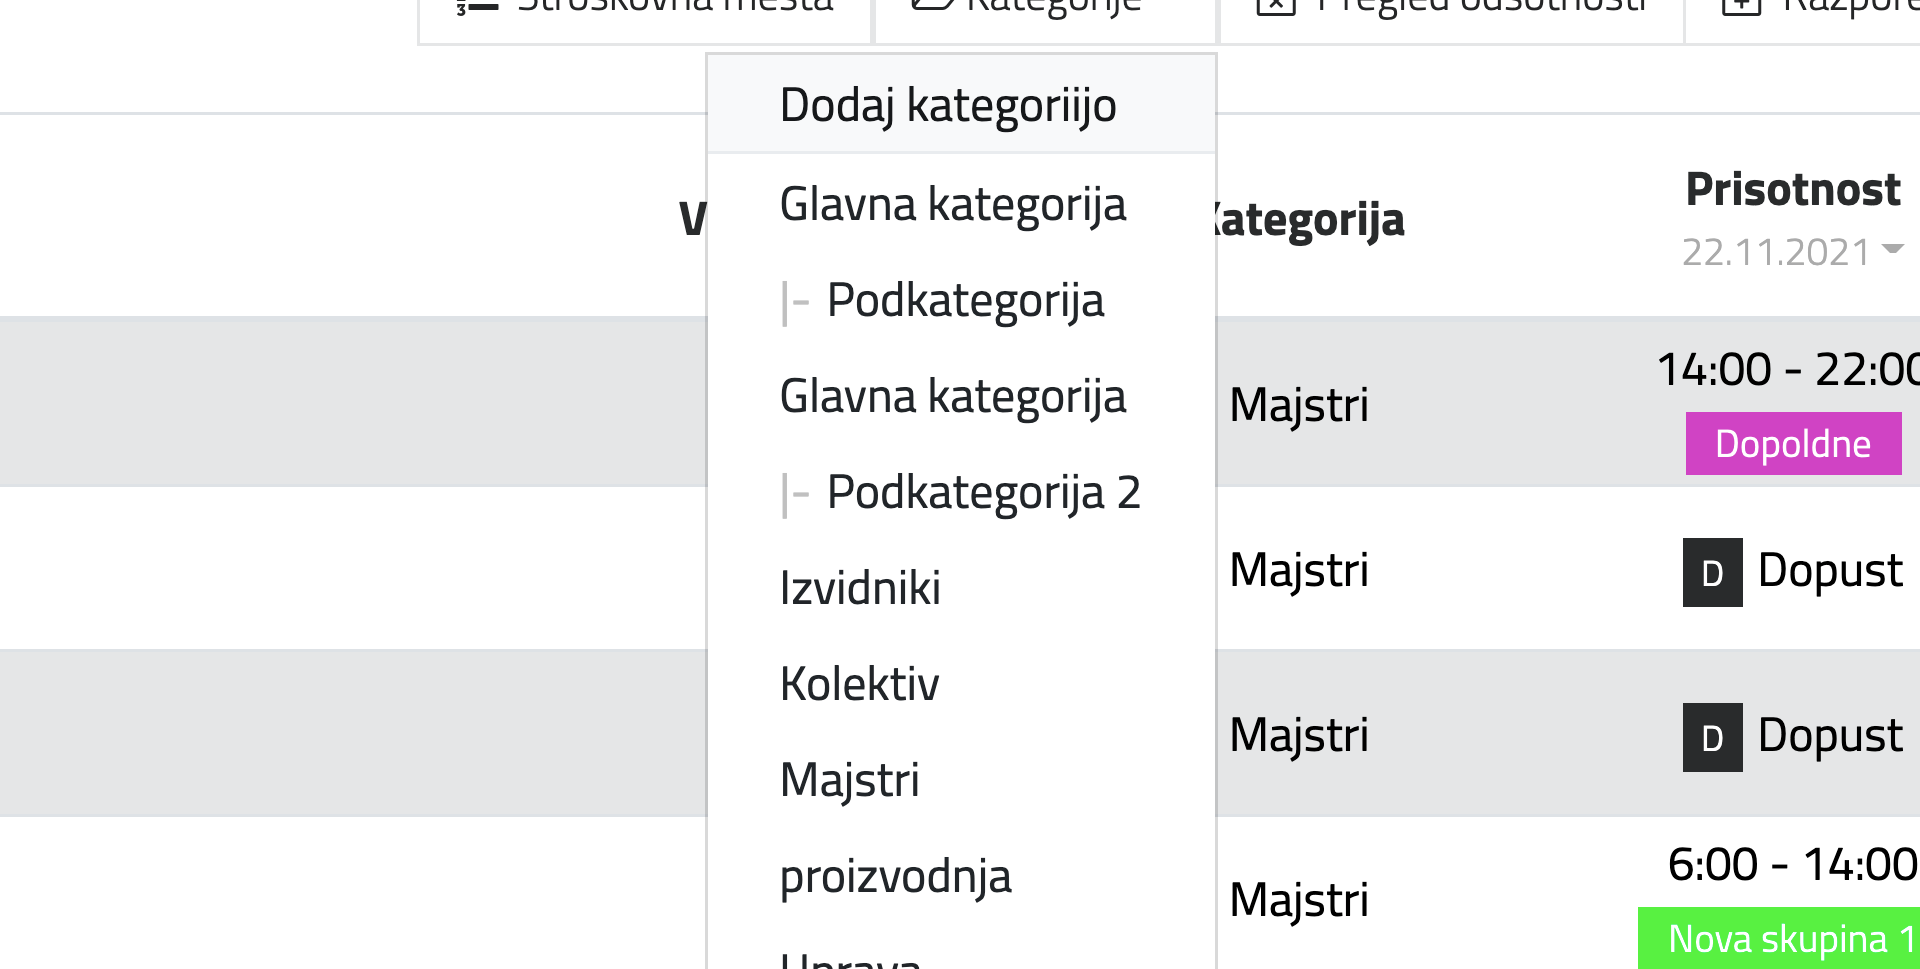The image size is (1920, 969).
Task: Click the calendar icon beside Pregled odsotnosti
Action: tap(1276, 6)
